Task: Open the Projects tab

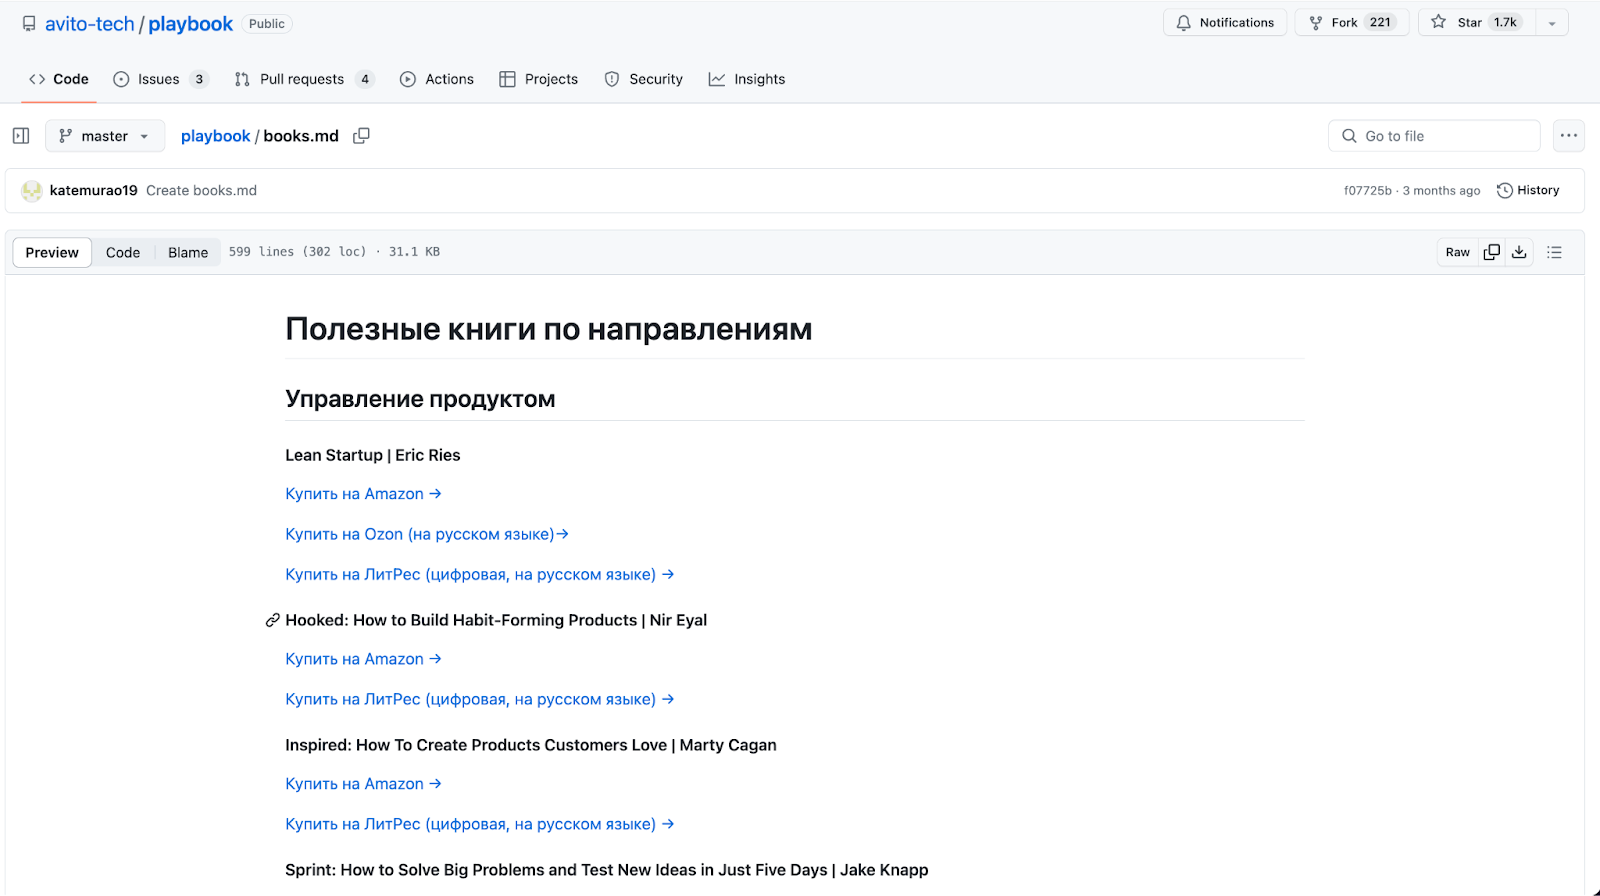Action: [539, 79]
